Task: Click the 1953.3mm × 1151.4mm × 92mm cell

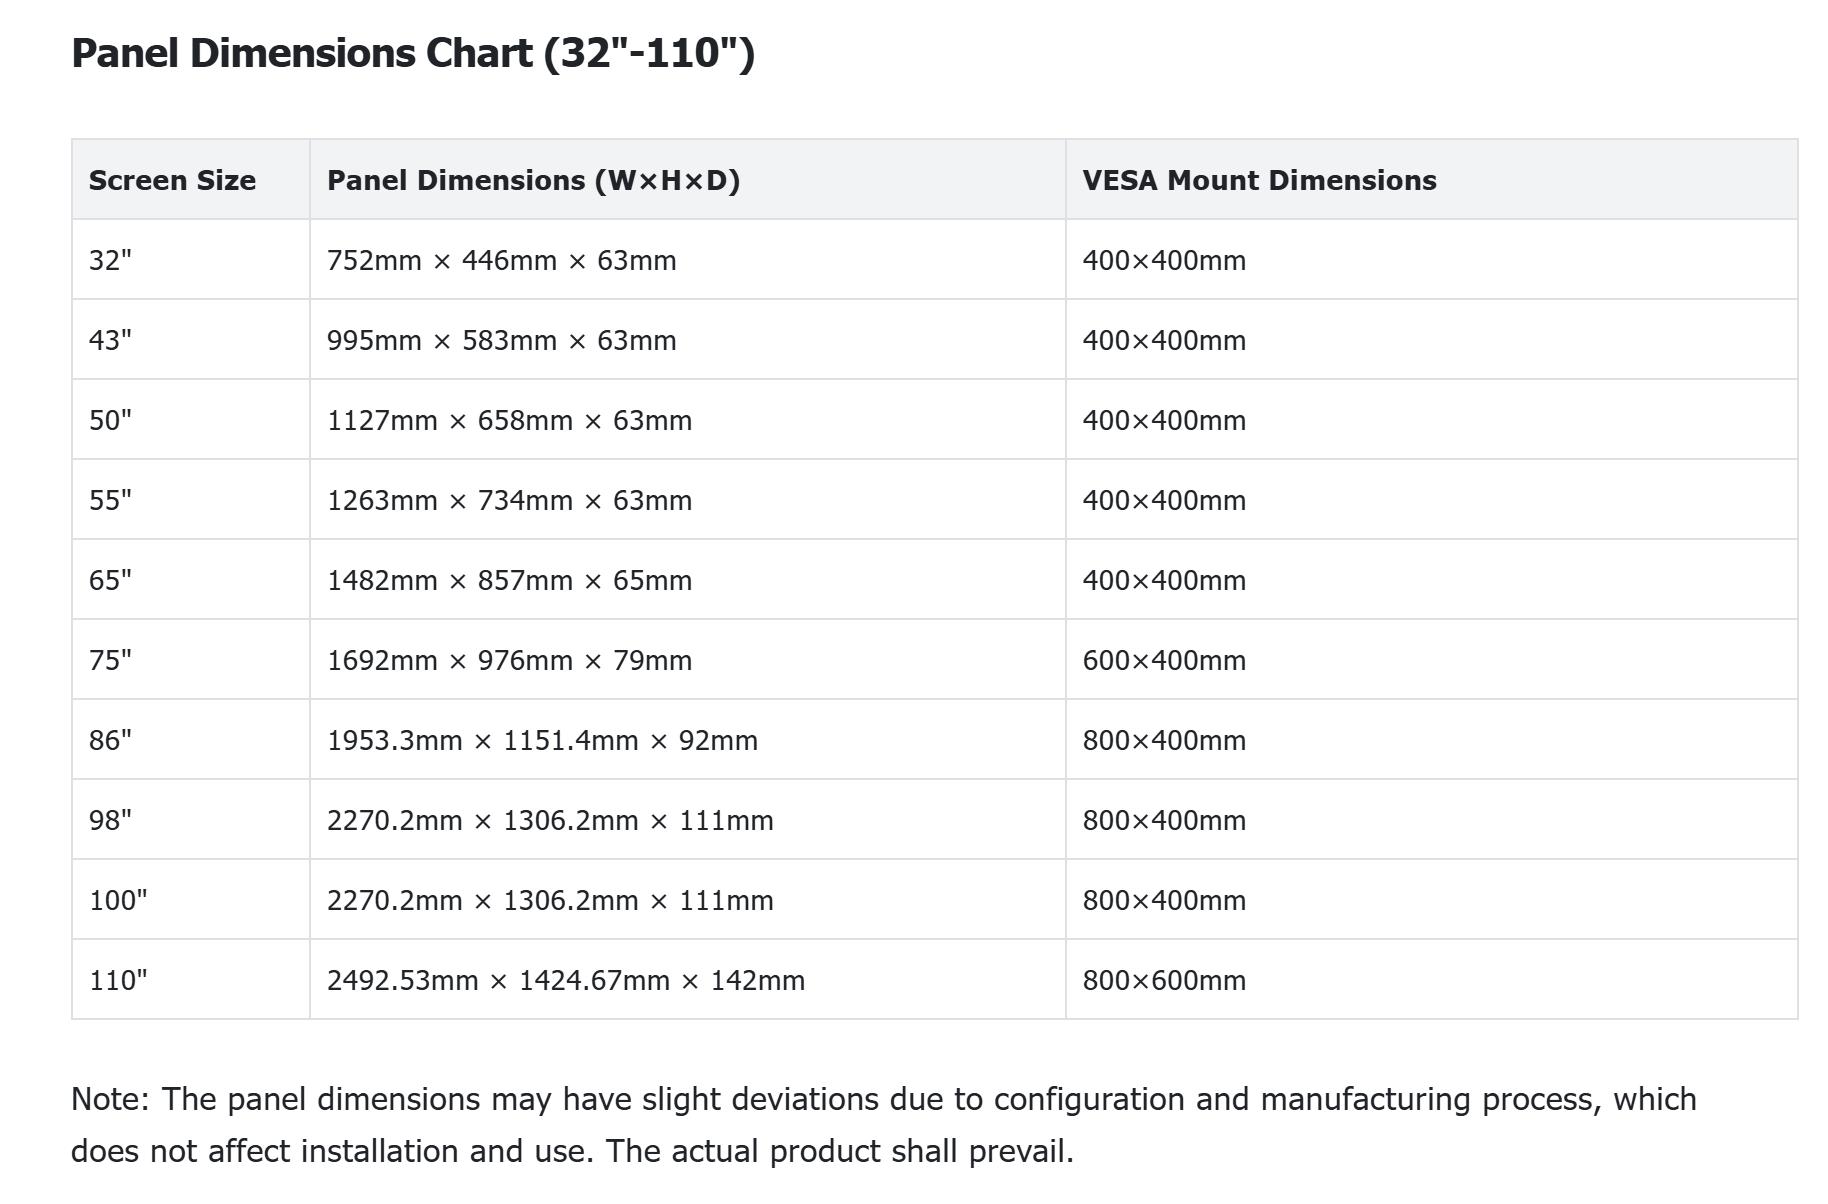Action: (x=542, y=741)
